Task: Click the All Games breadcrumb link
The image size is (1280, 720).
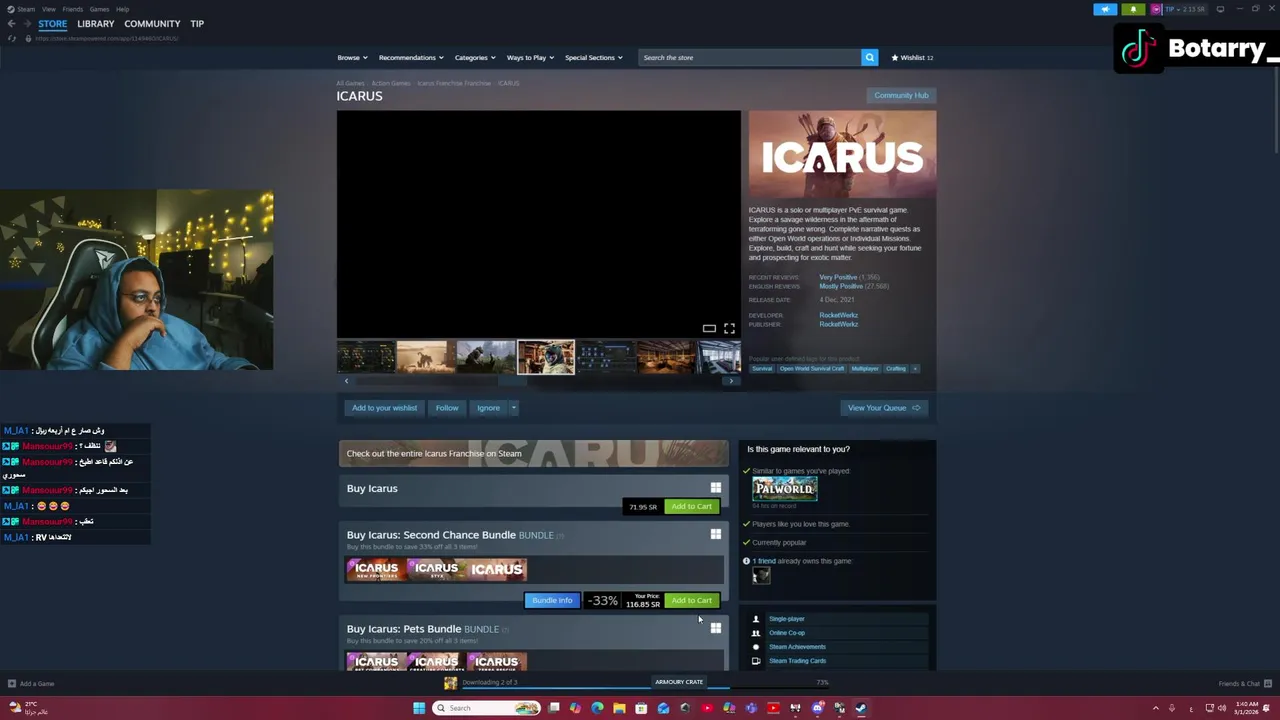Action: pos(350,83)
